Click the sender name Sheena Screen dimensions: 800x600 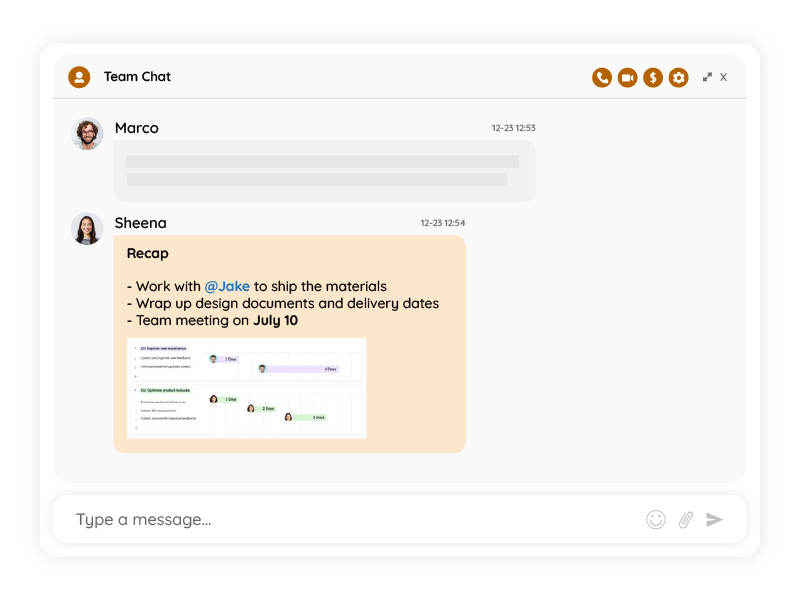click(141, 223)
